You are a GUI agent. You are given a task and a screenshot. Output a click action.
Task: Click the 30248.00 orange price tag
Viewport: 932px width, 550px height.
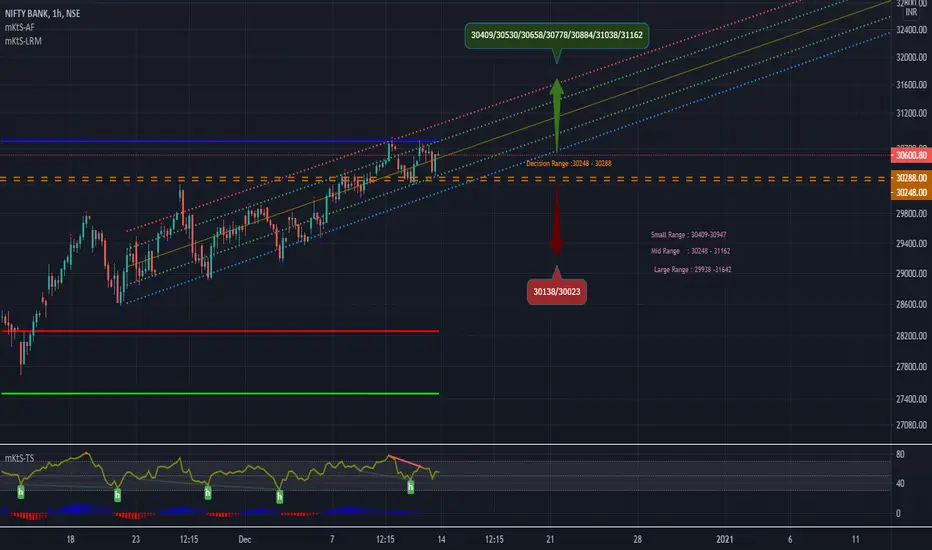(911, 192)
